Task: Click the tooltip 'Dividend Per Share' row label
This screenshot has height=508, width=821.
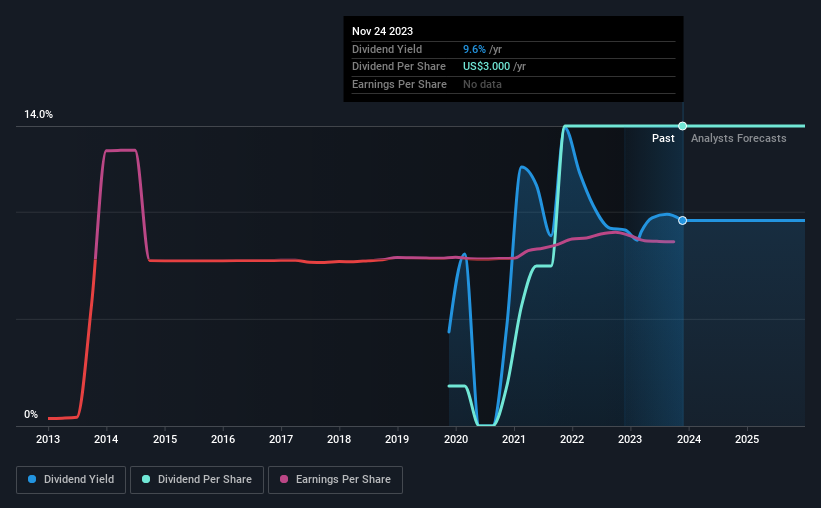Action: click(x=399, y=67)
